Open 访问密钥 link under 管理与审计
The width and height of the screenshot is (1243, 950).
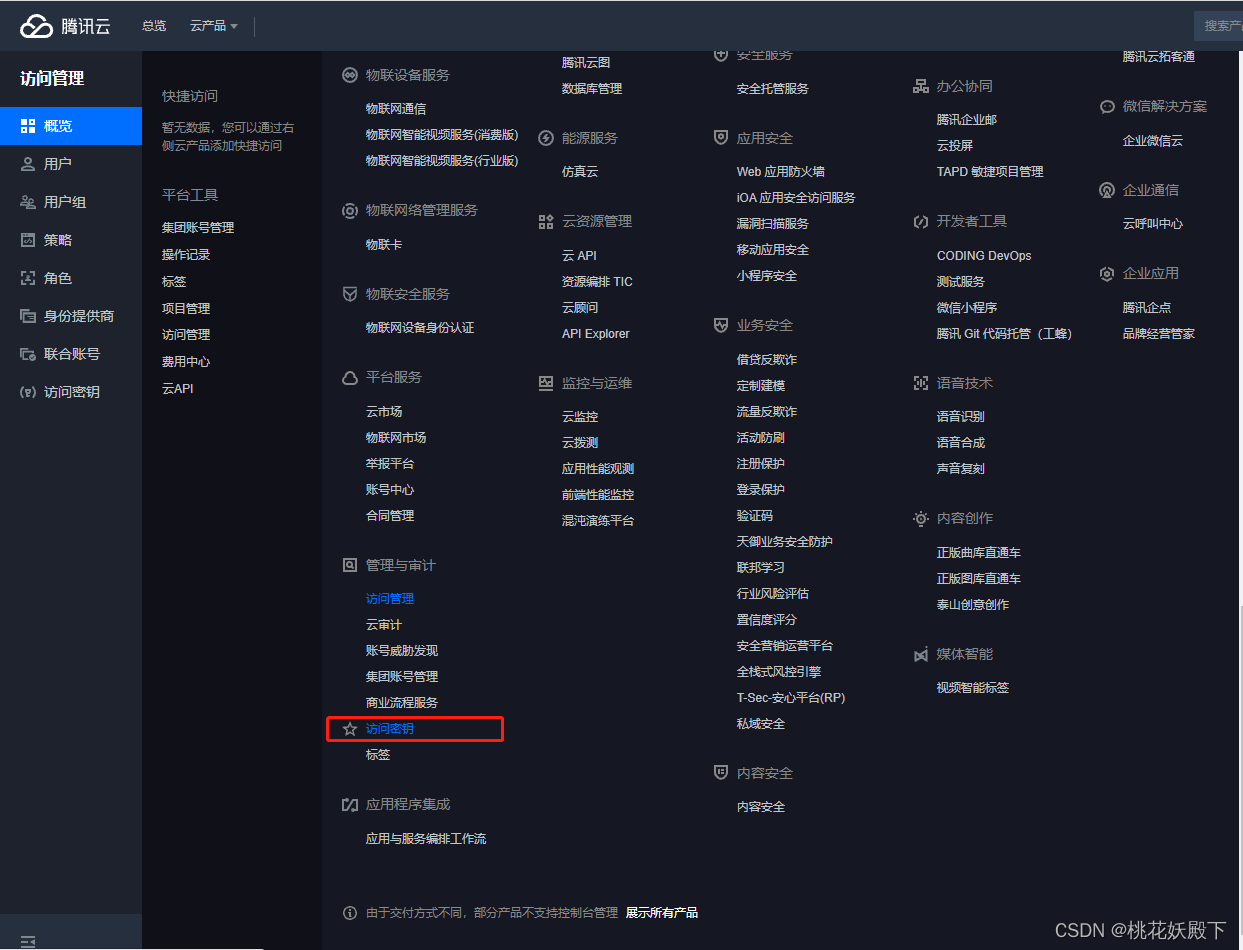(390, 729)
